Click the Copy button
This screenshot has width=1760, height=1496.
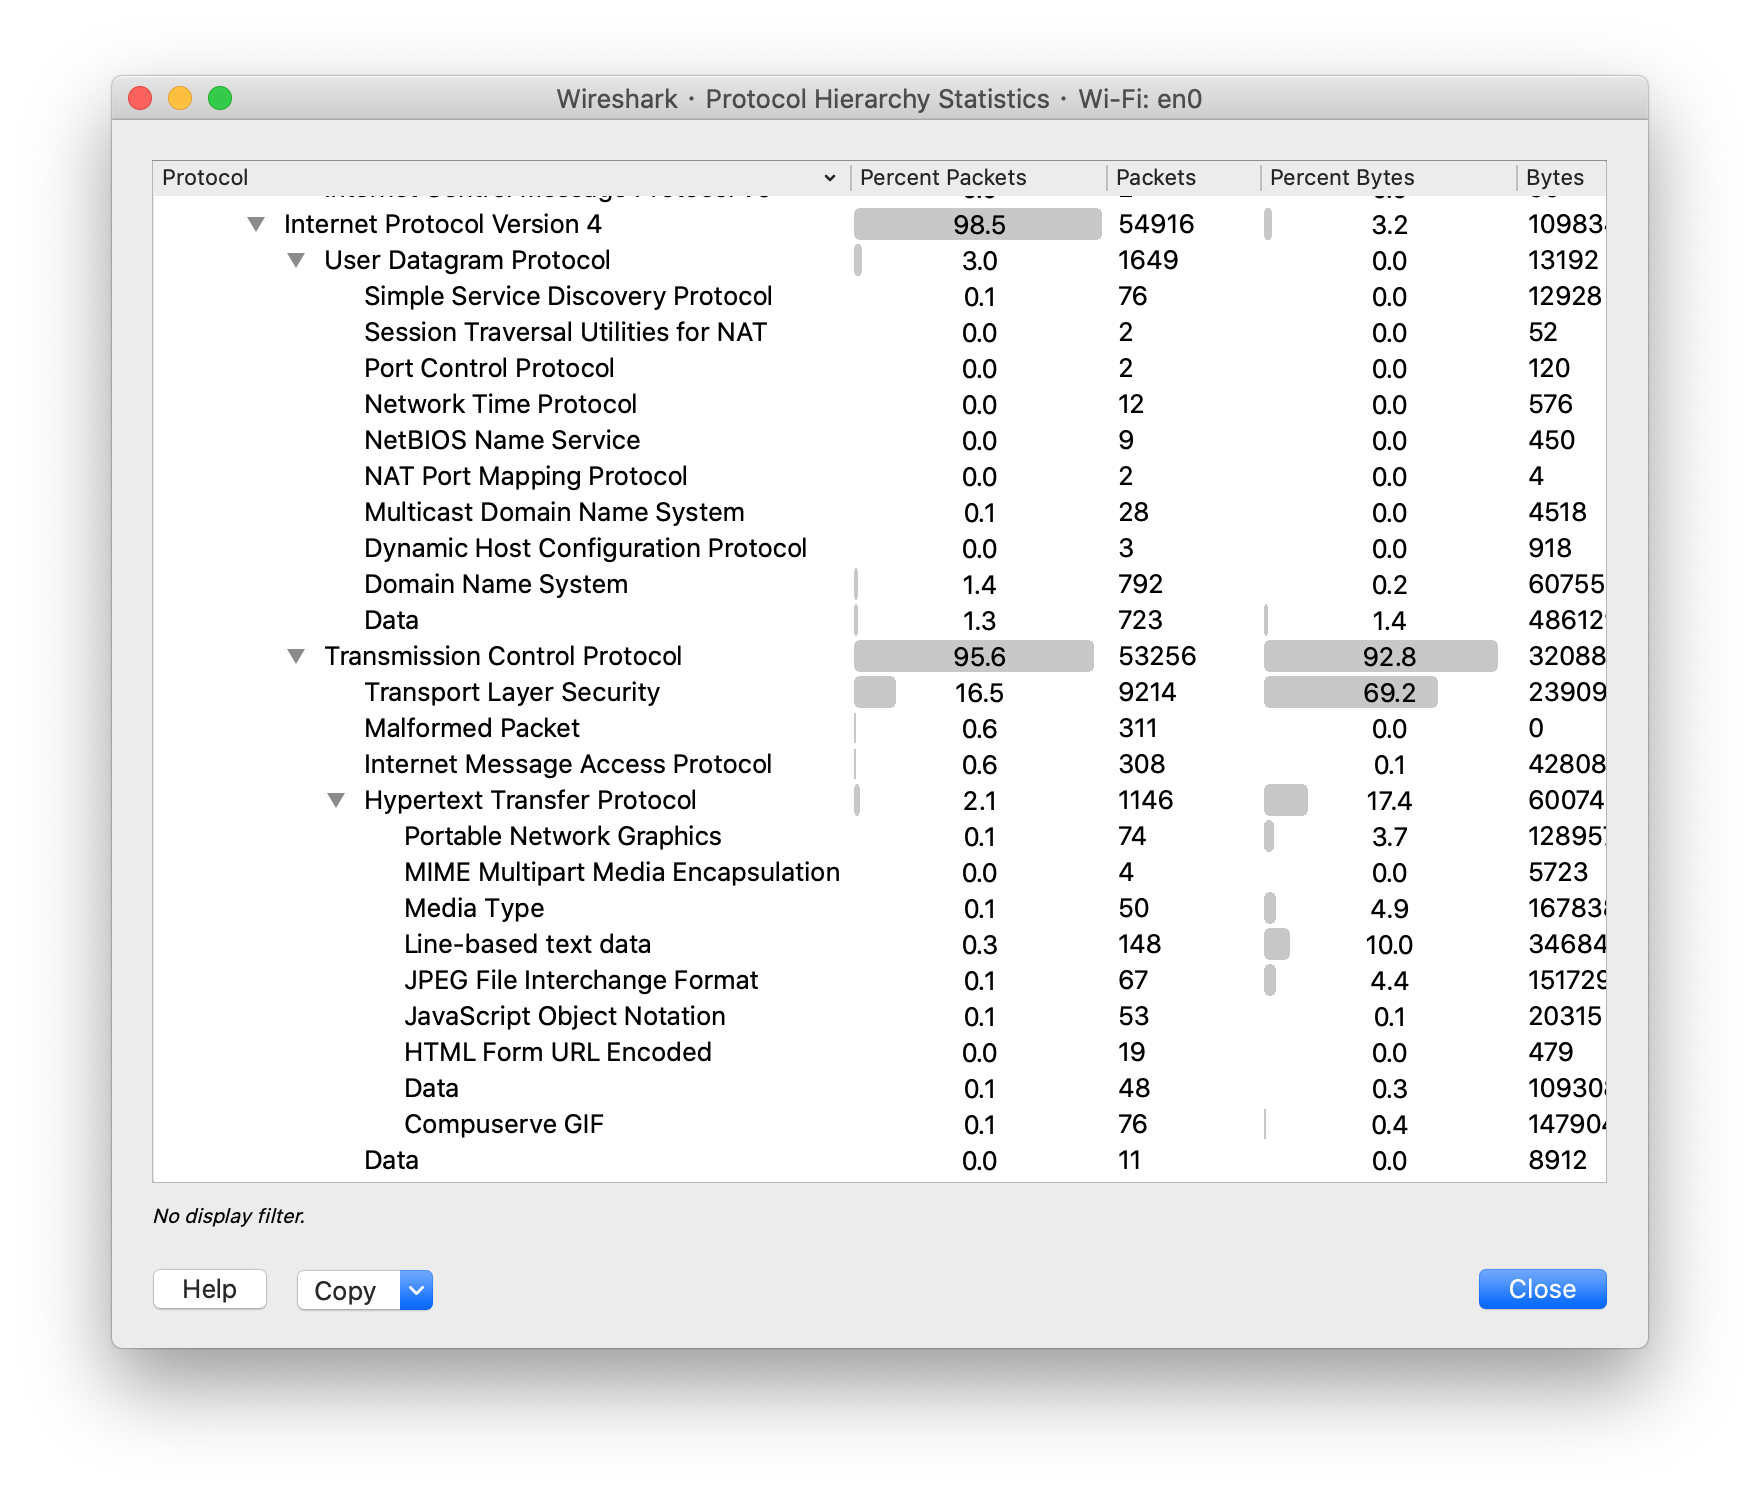point(349,1290)
